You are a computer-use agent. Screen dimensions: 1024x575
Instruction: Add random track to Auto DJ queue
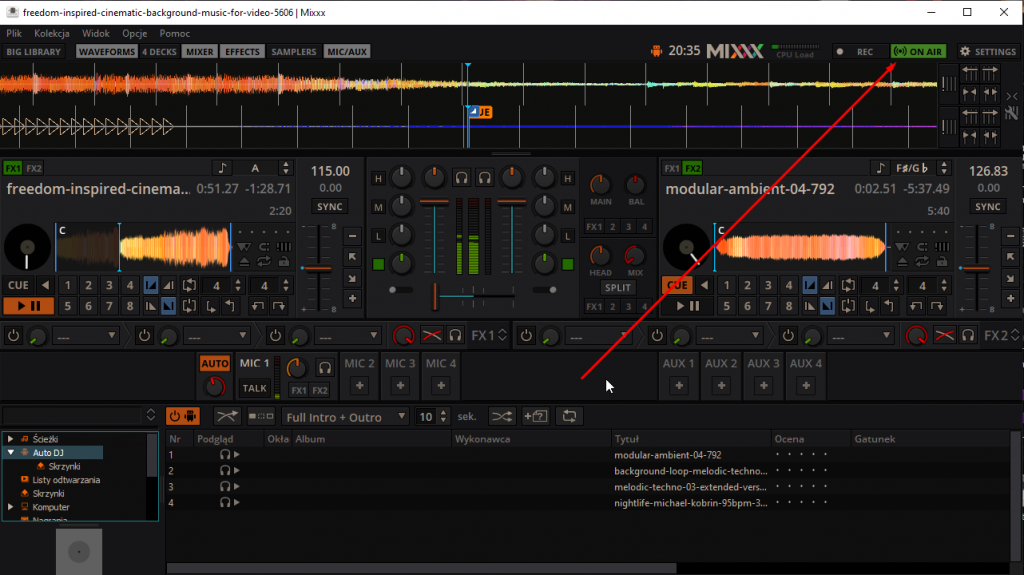[536, 416]
